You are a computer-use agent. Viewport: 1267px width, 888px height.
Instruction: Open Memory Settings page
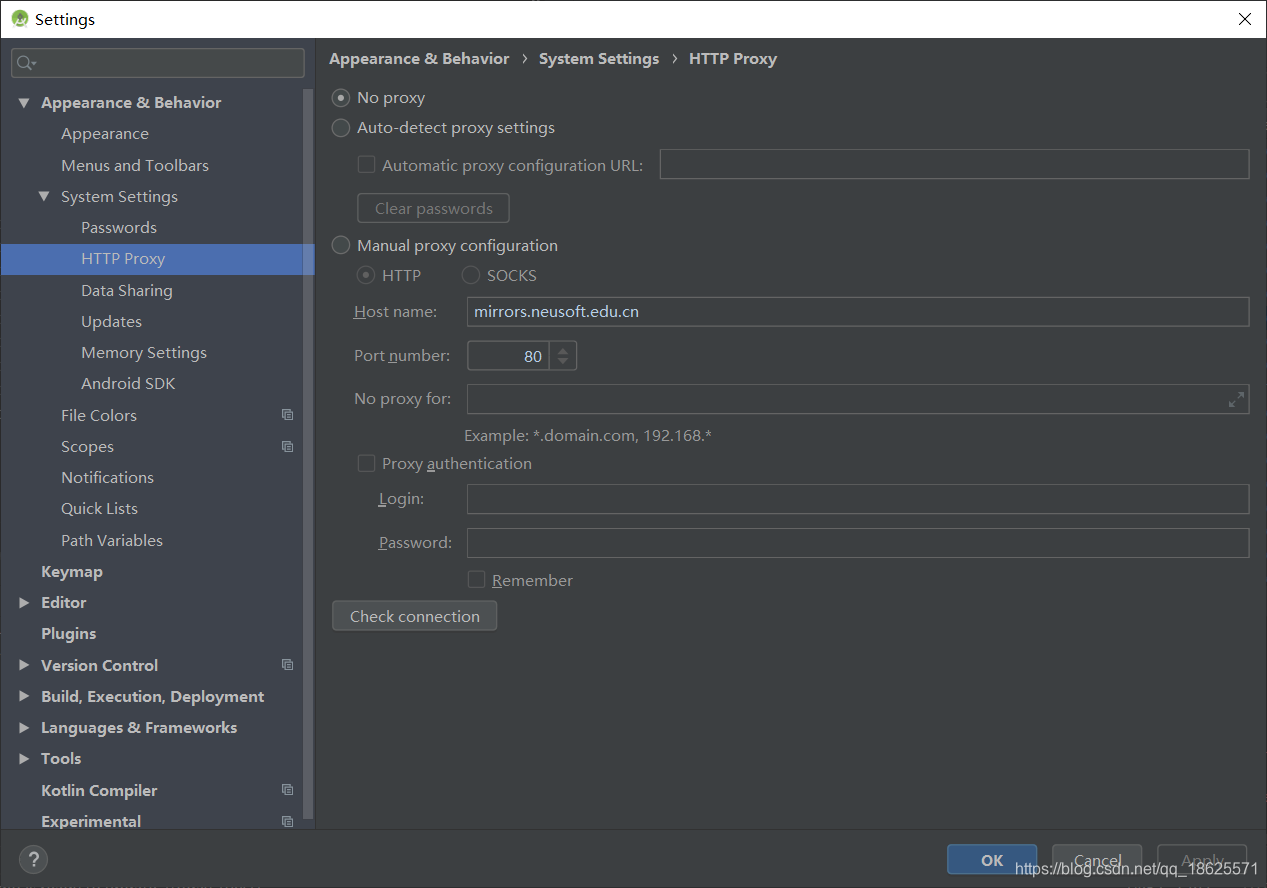click(x=144, y=353)
